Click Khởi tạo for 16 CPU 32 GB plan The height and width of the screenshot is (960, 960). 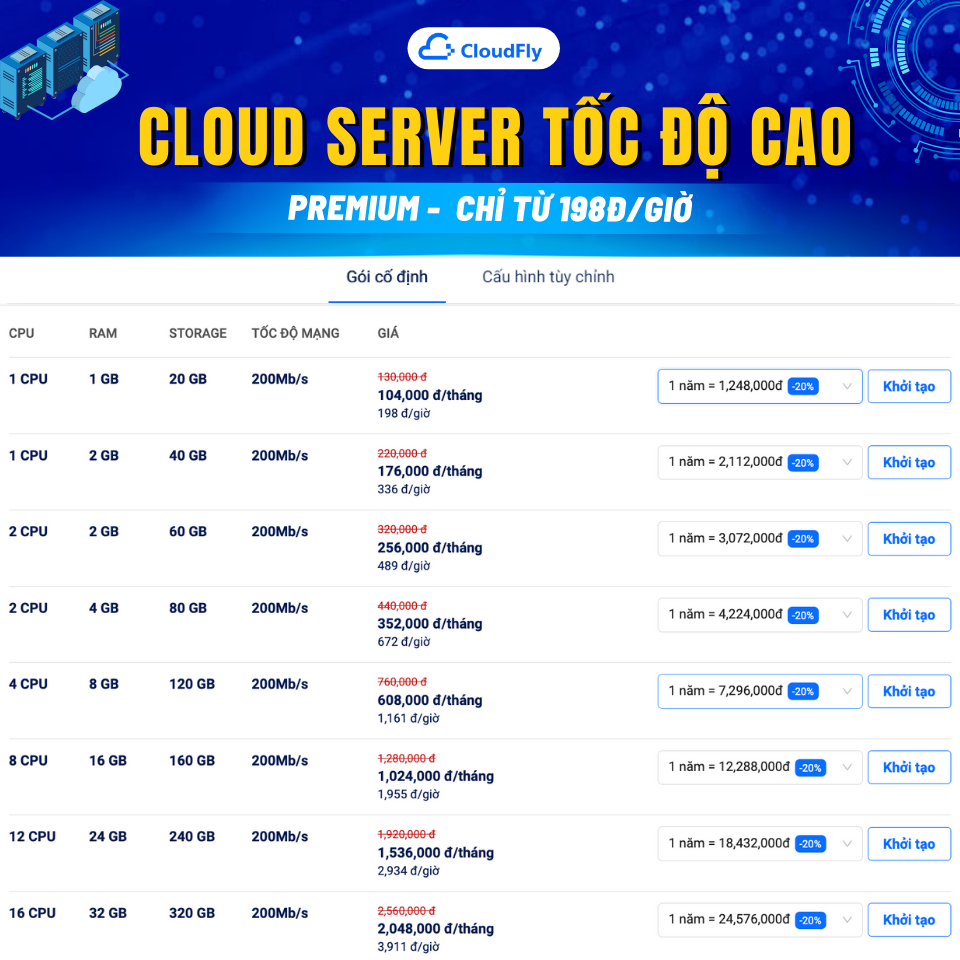(909, 920)
